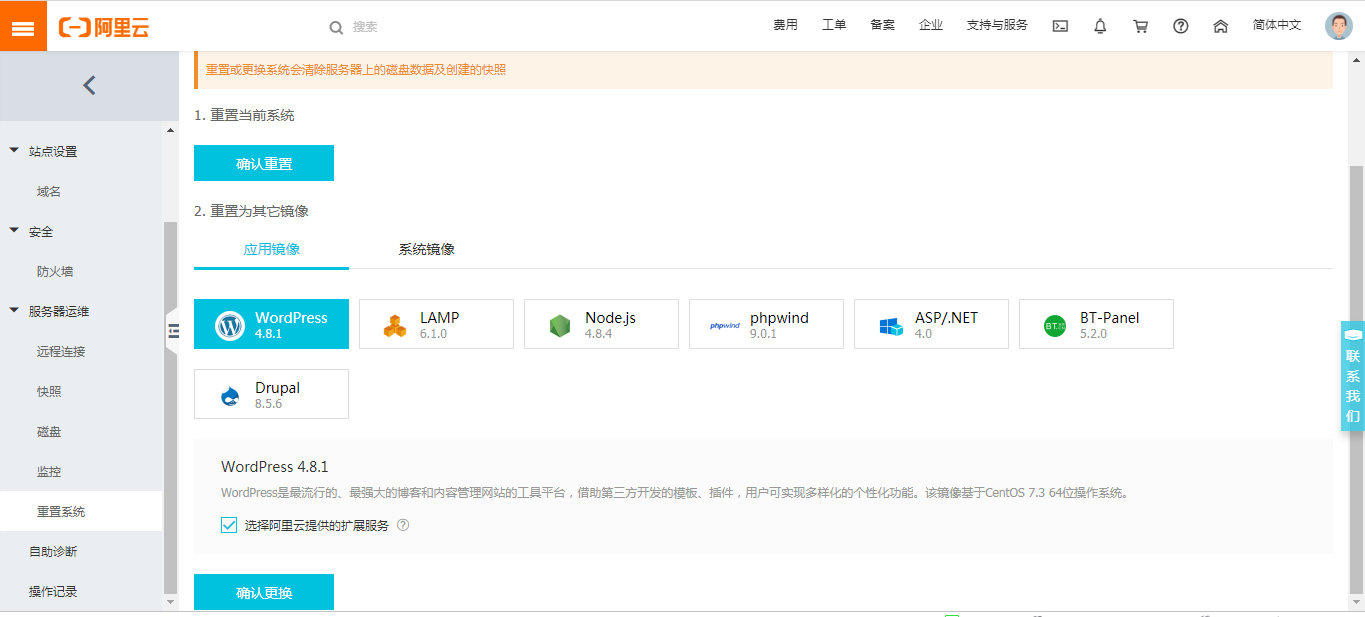
Task: Click the search magnifier icon
Action: pyautogui.click(x=336, y=27)
